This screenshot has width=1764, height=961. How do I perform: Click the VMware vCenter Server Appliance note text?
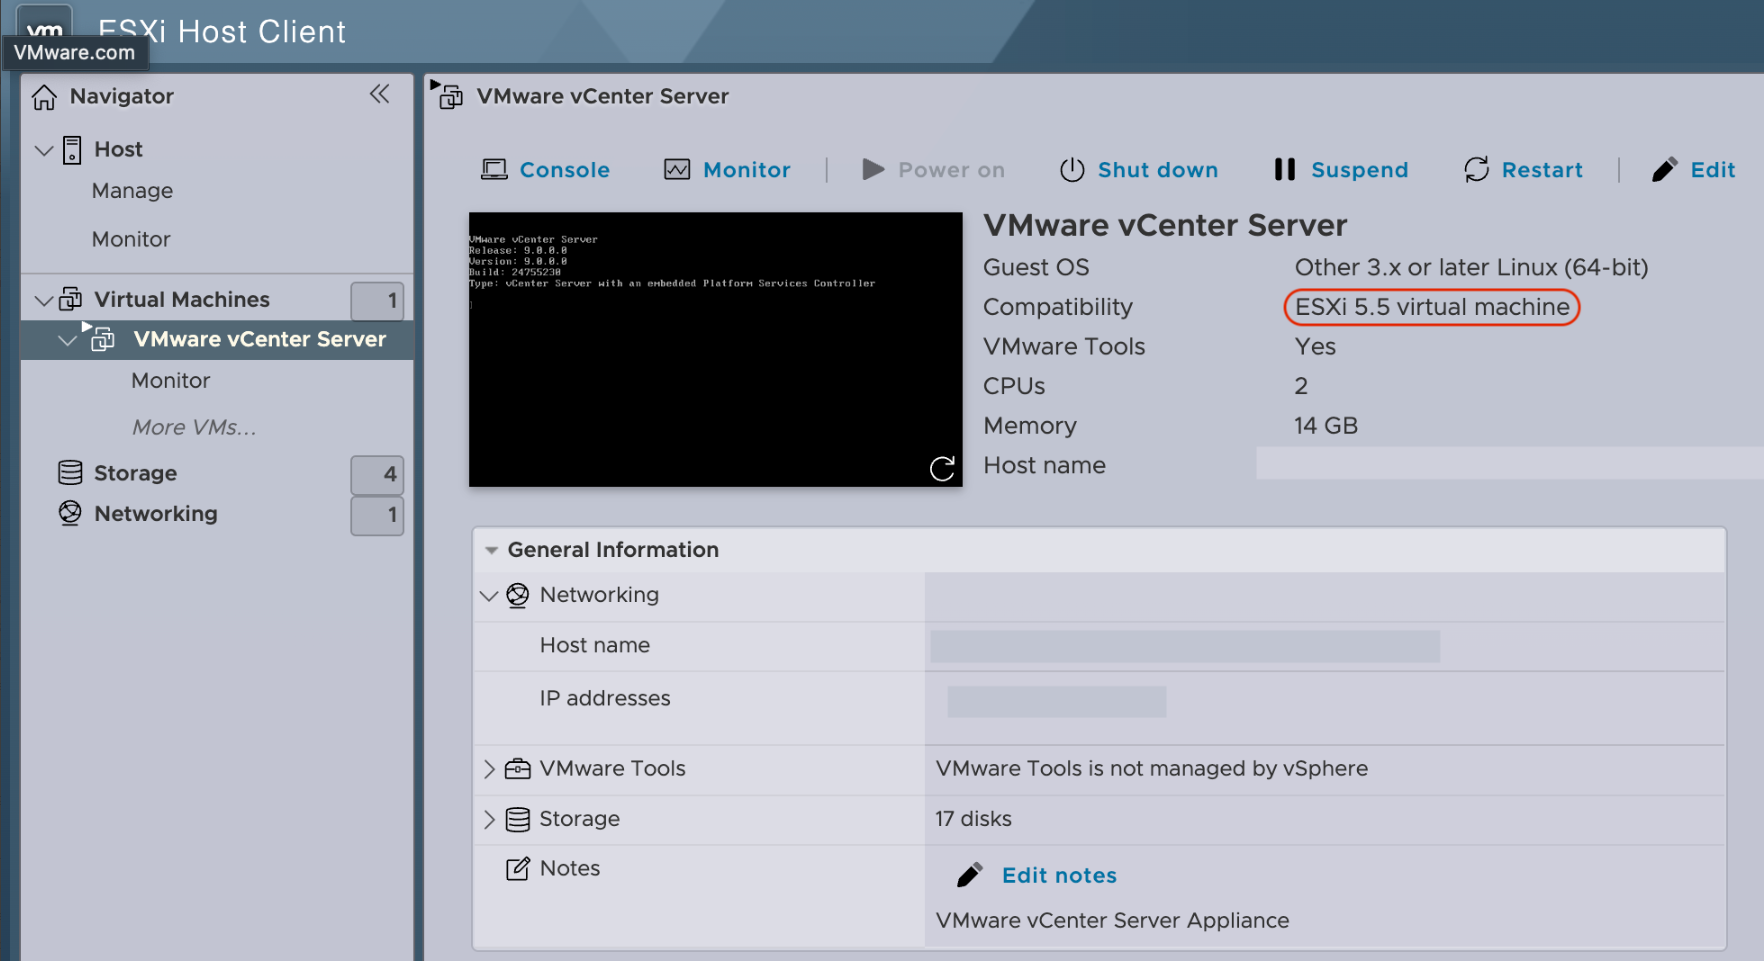pos(1112,921)
